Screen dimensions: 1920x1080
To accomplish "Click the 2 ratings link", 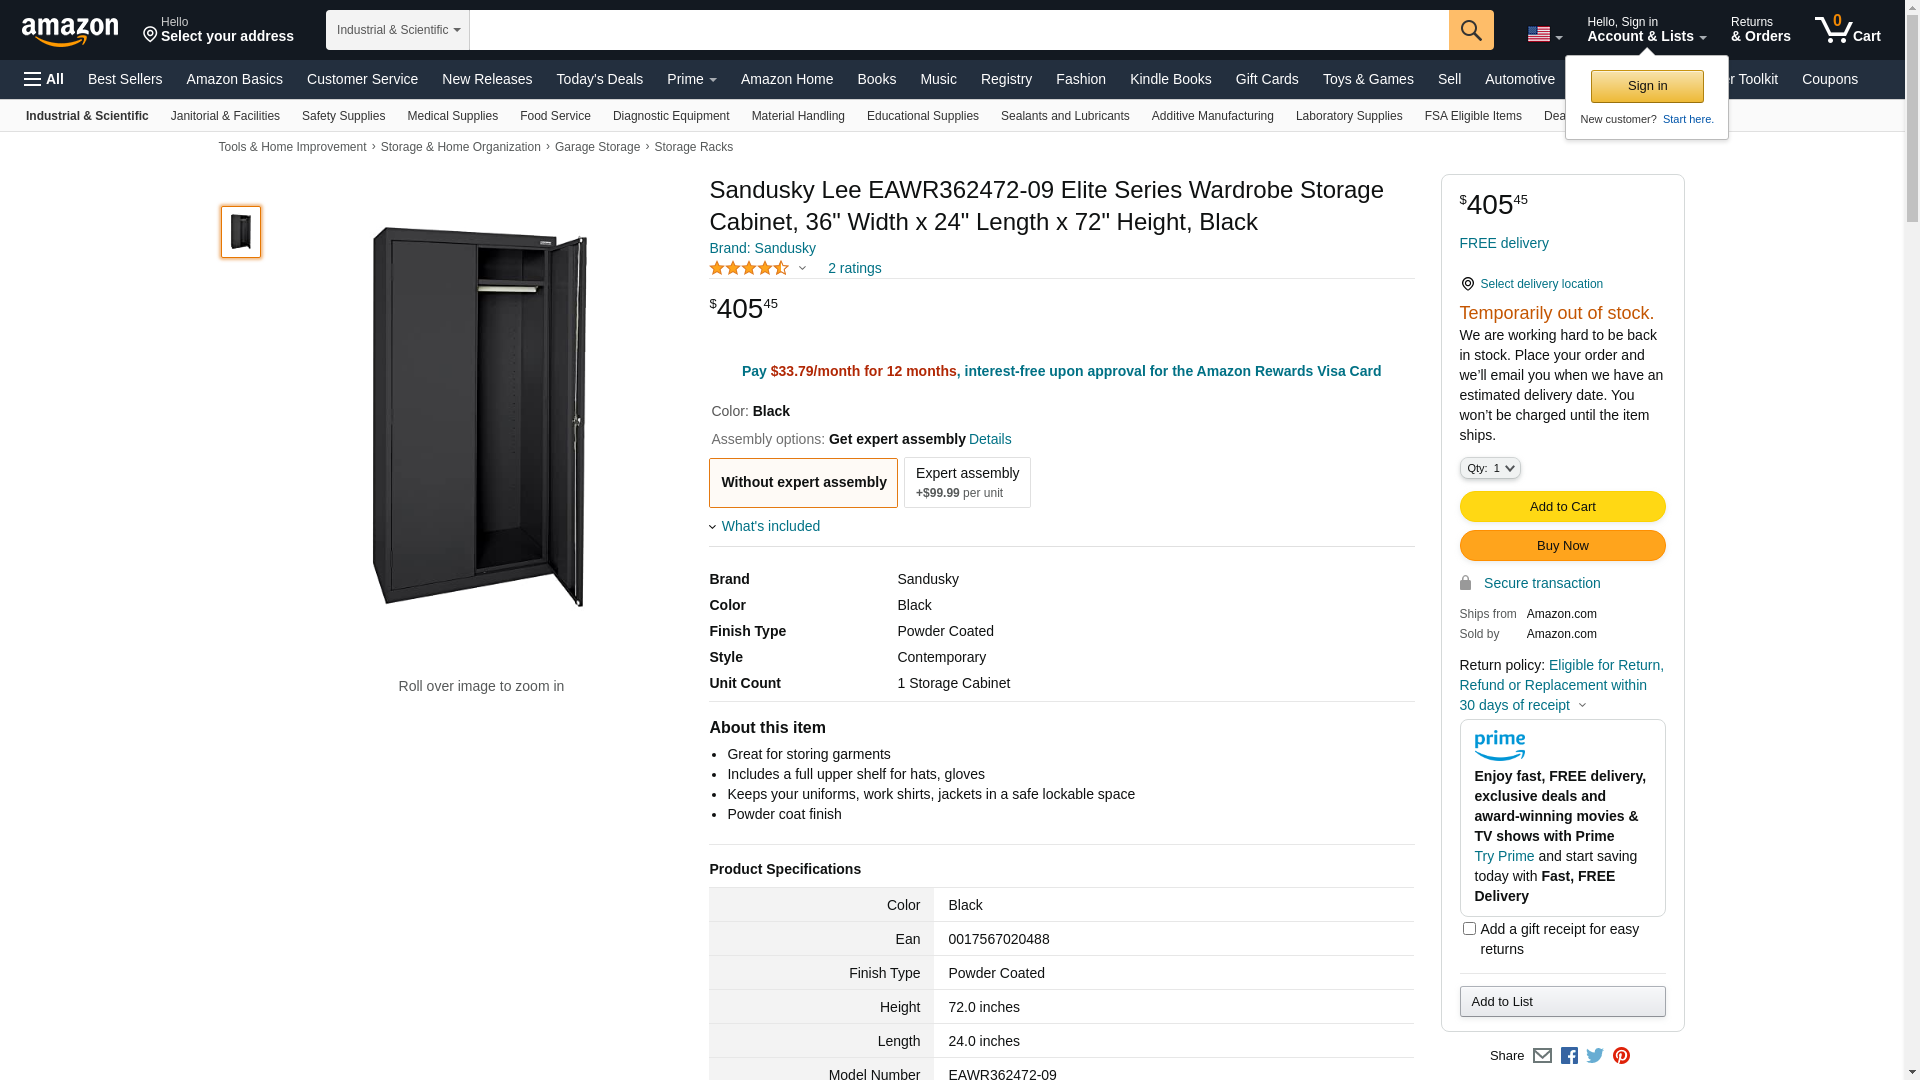I will tap(854, 268).
